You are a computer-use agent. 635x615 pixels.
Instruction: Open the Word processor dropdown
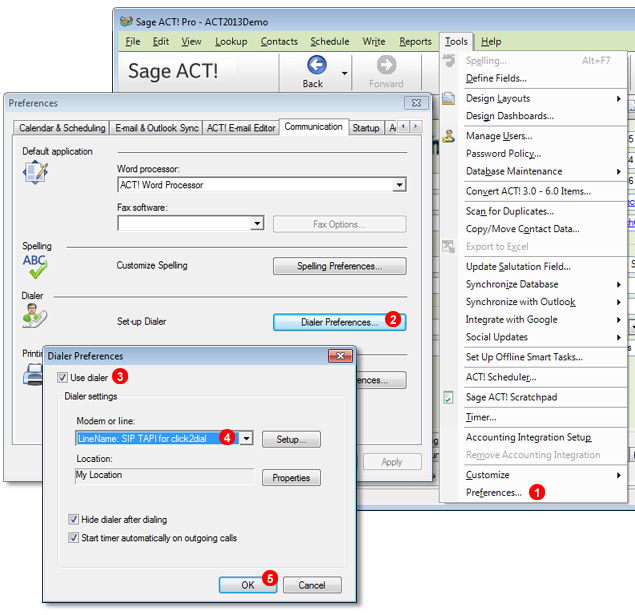click(399, 185)
